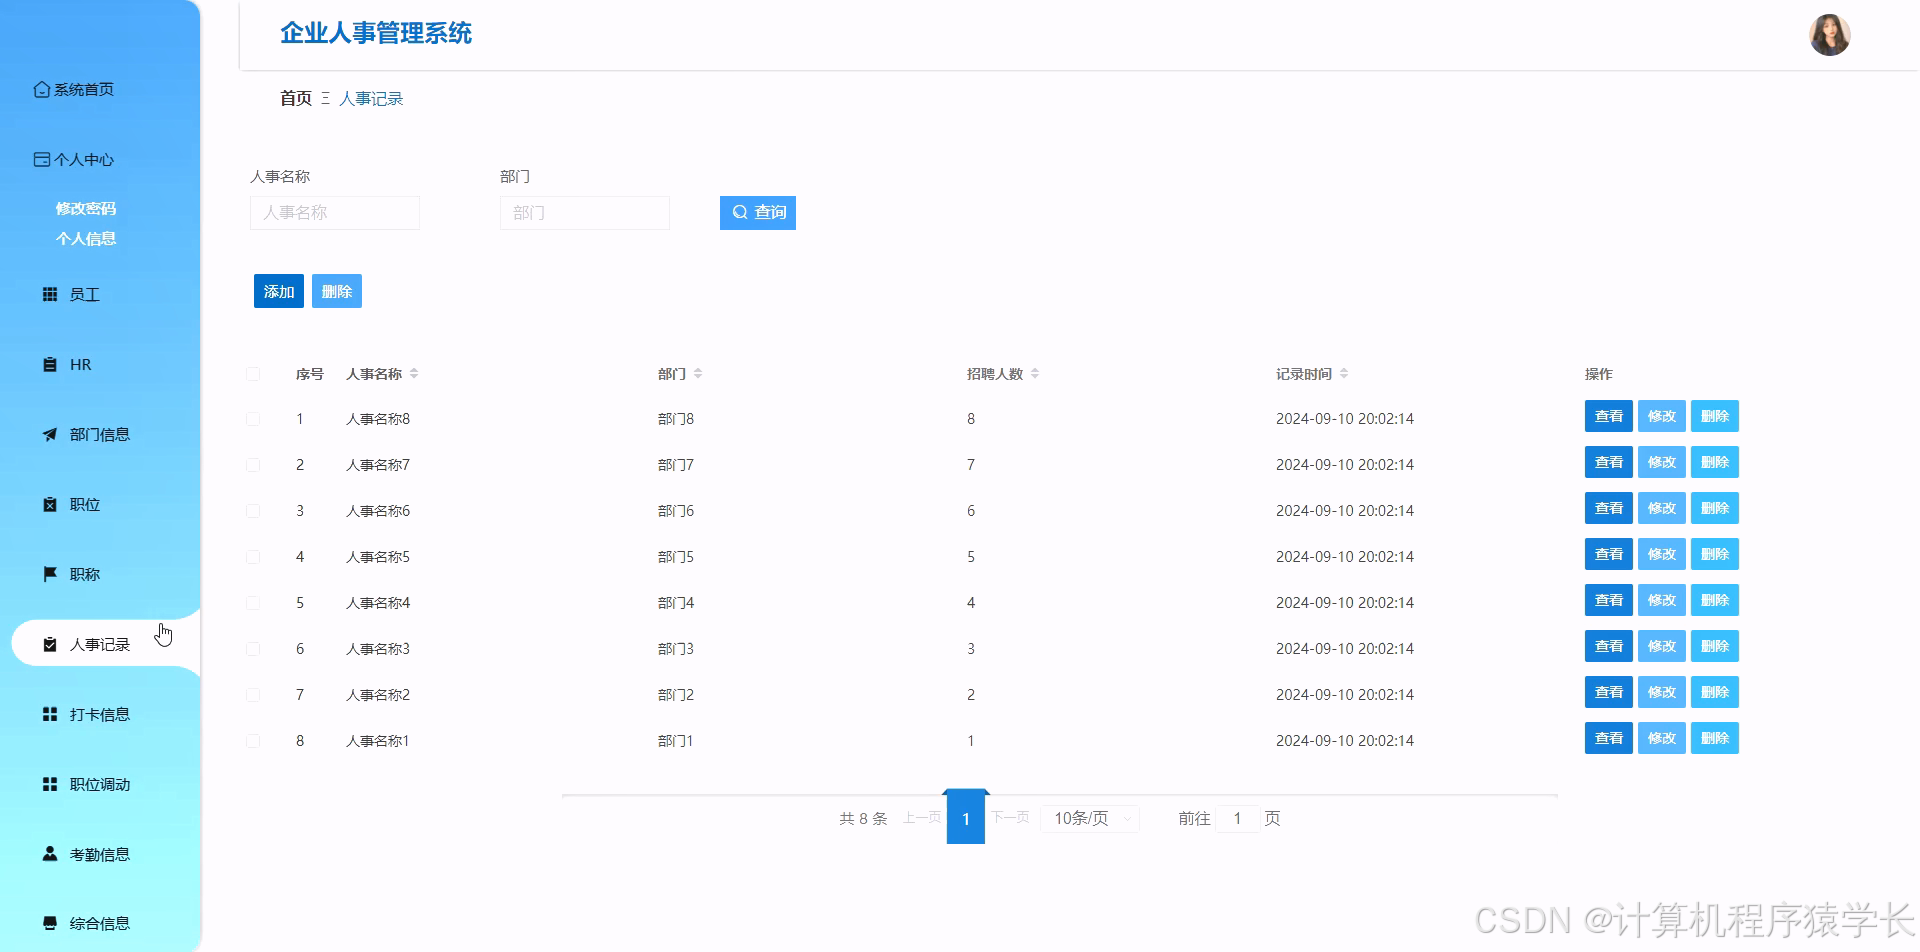Image resolution: width=1920 pixels, height=952 pixels.
Task: Click the 考勤信息 attendance icon
Action: pos(49,854)
